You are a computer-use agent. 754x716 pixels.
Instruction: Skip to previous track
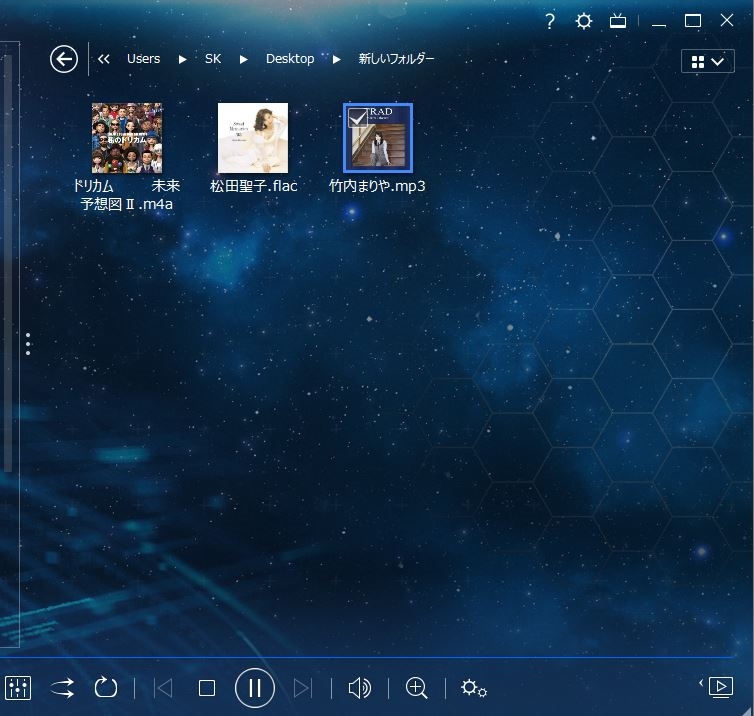163,688
